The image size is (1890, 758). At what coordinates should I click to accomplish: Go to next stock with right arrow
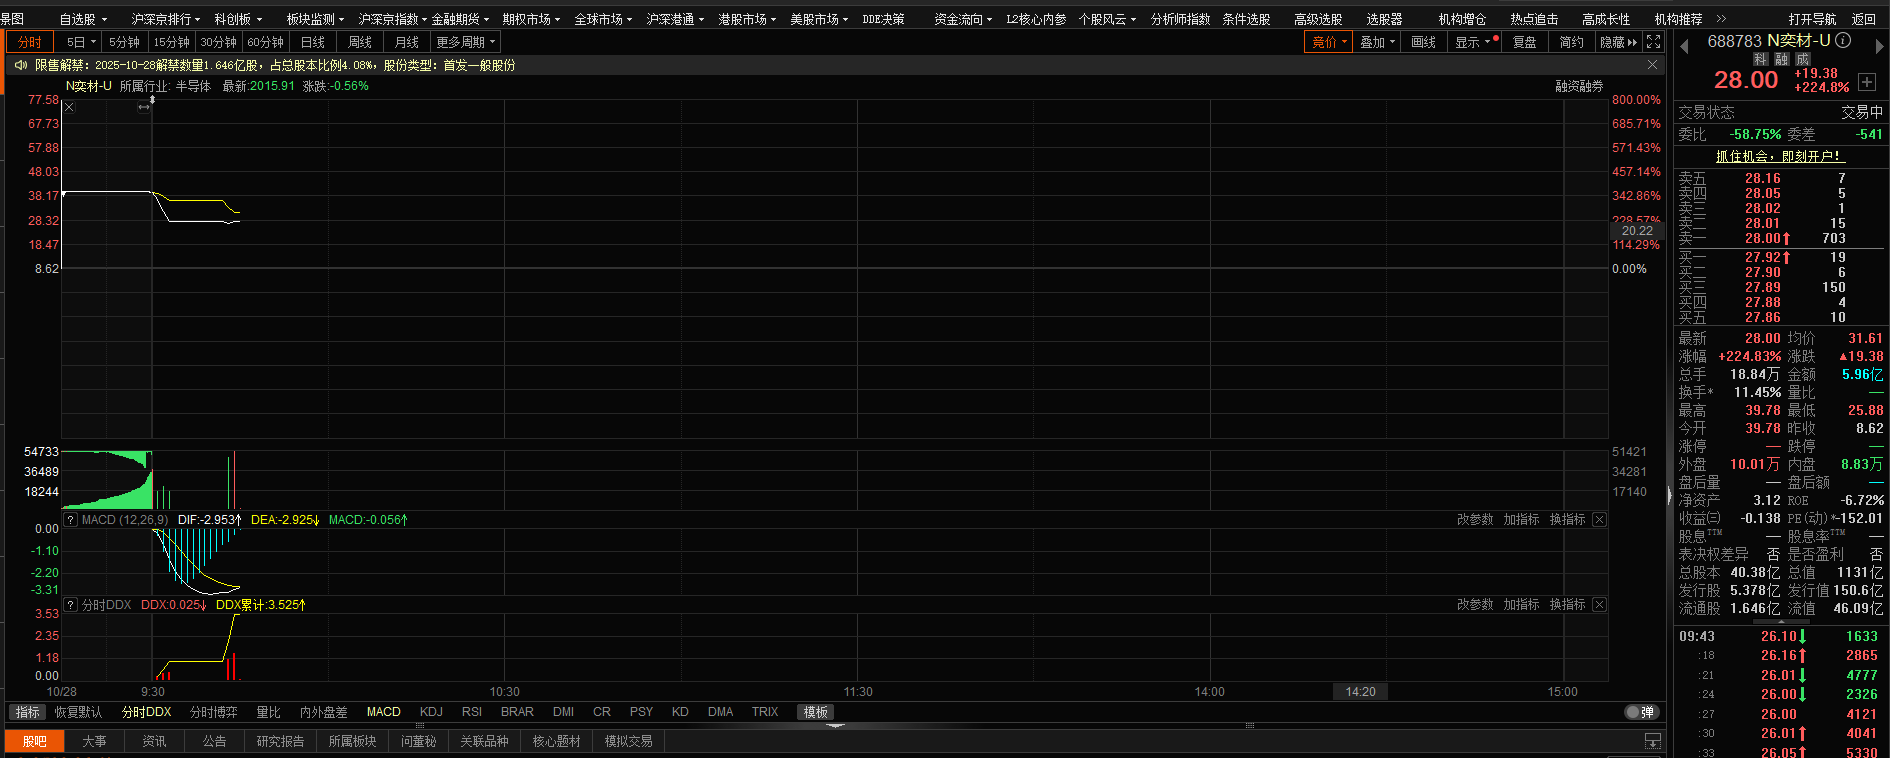click(x=1879, y=46)
